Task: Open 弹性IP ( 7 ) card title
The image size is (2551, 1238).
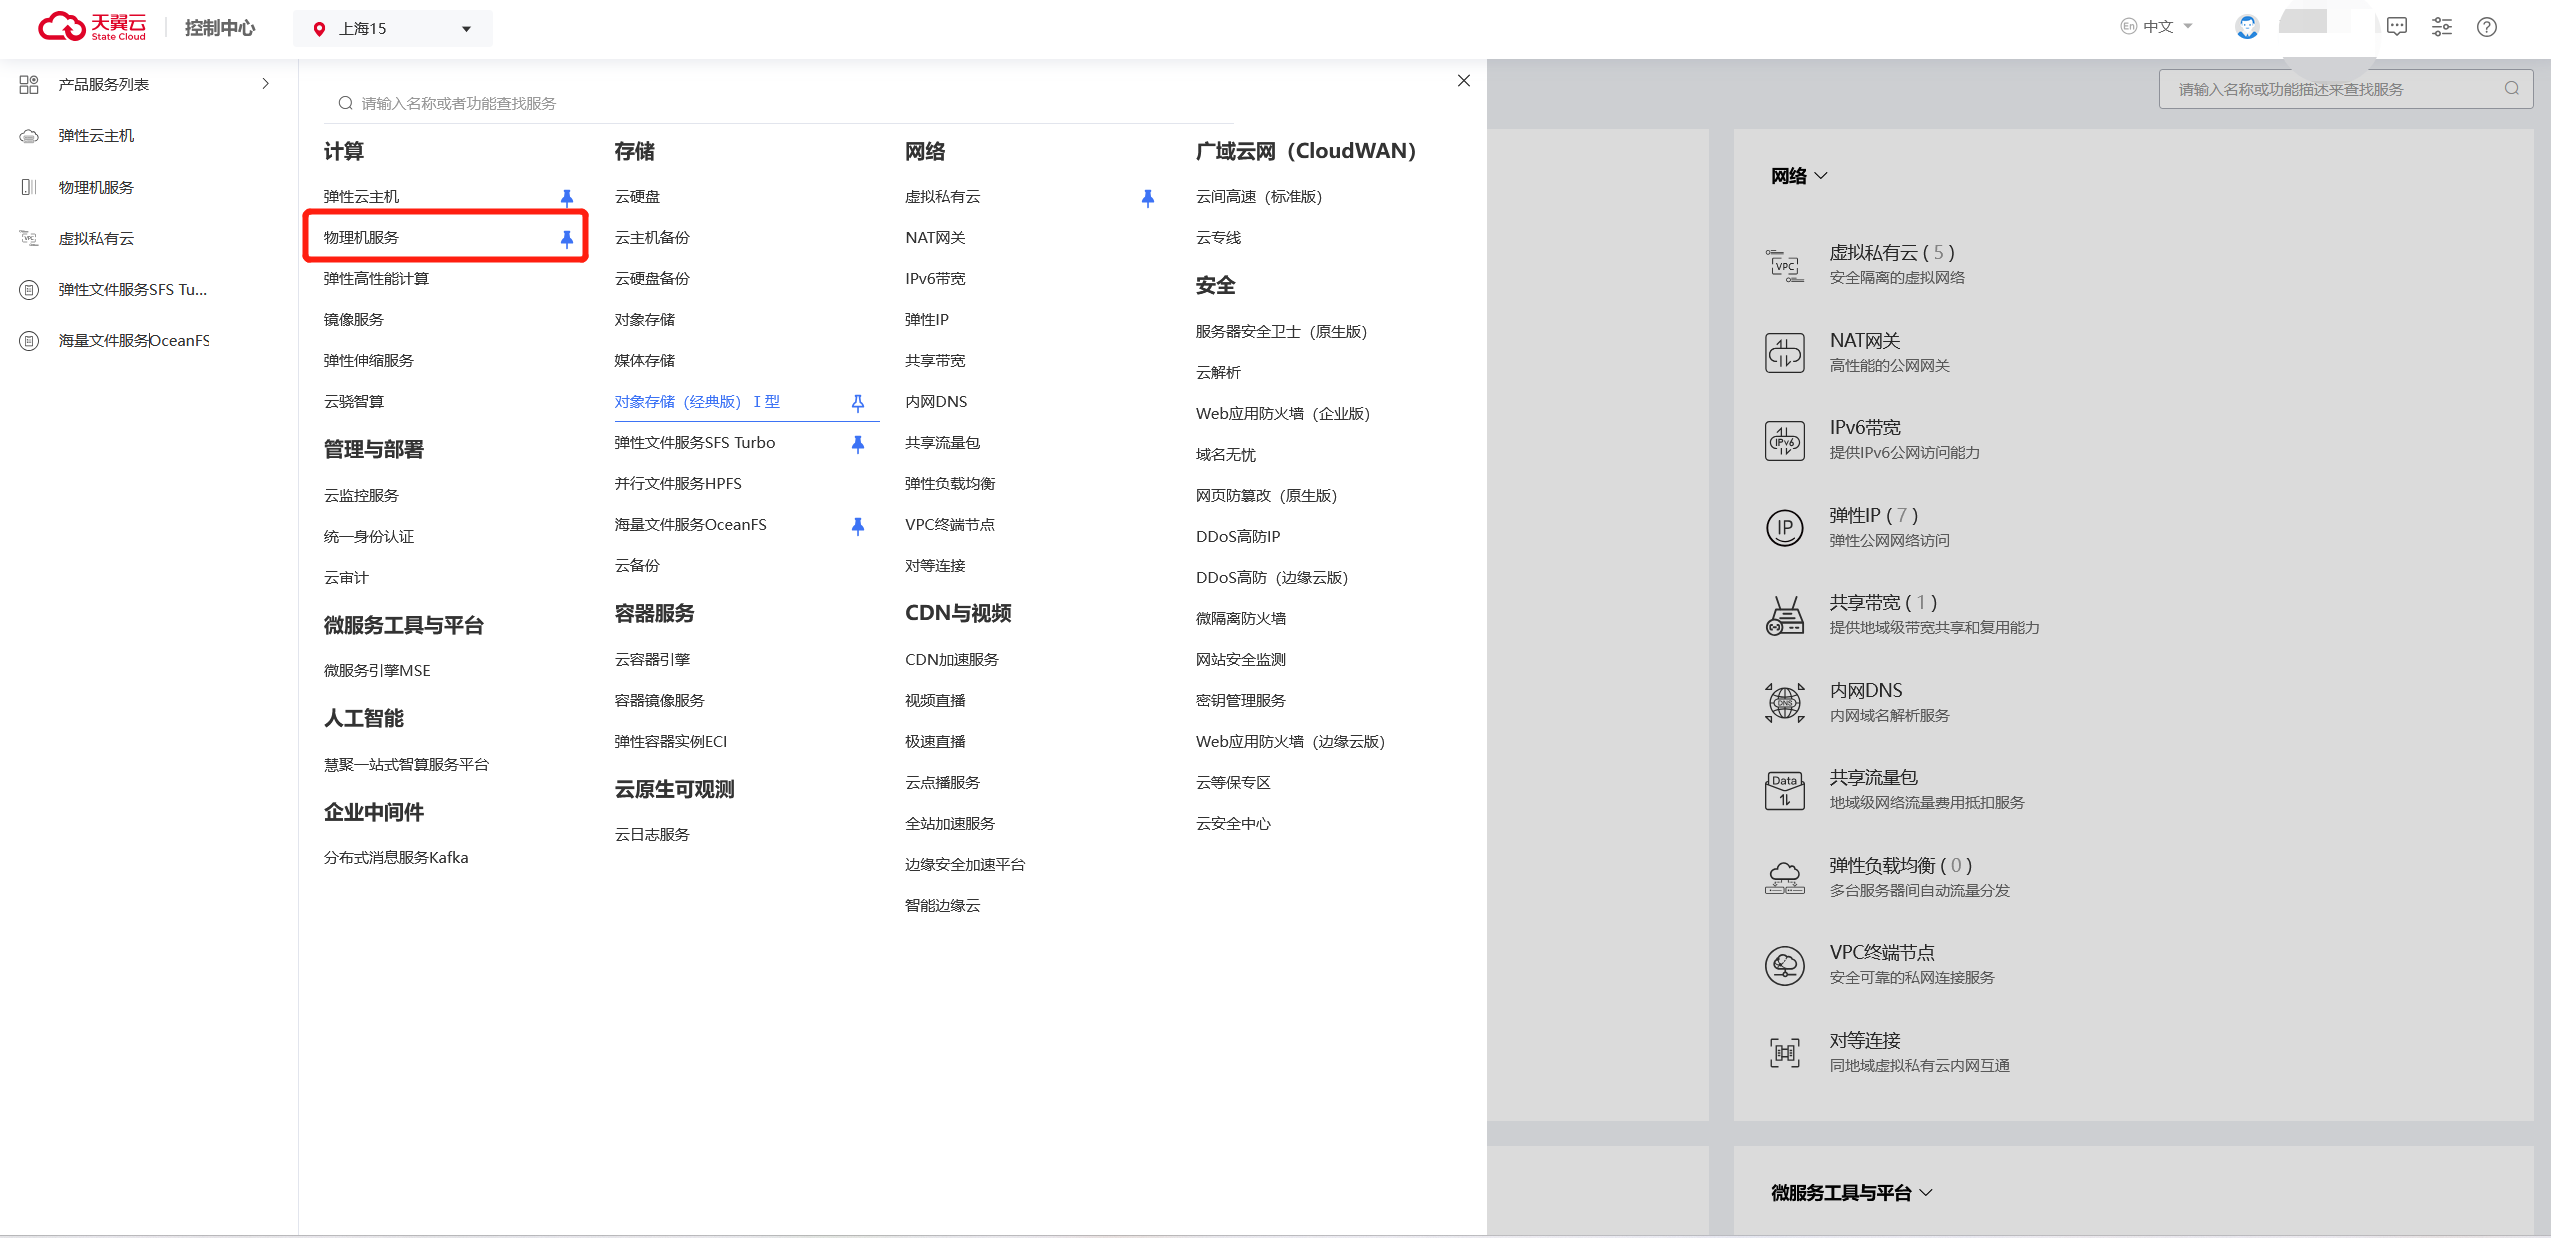Action: point(1874,516)
